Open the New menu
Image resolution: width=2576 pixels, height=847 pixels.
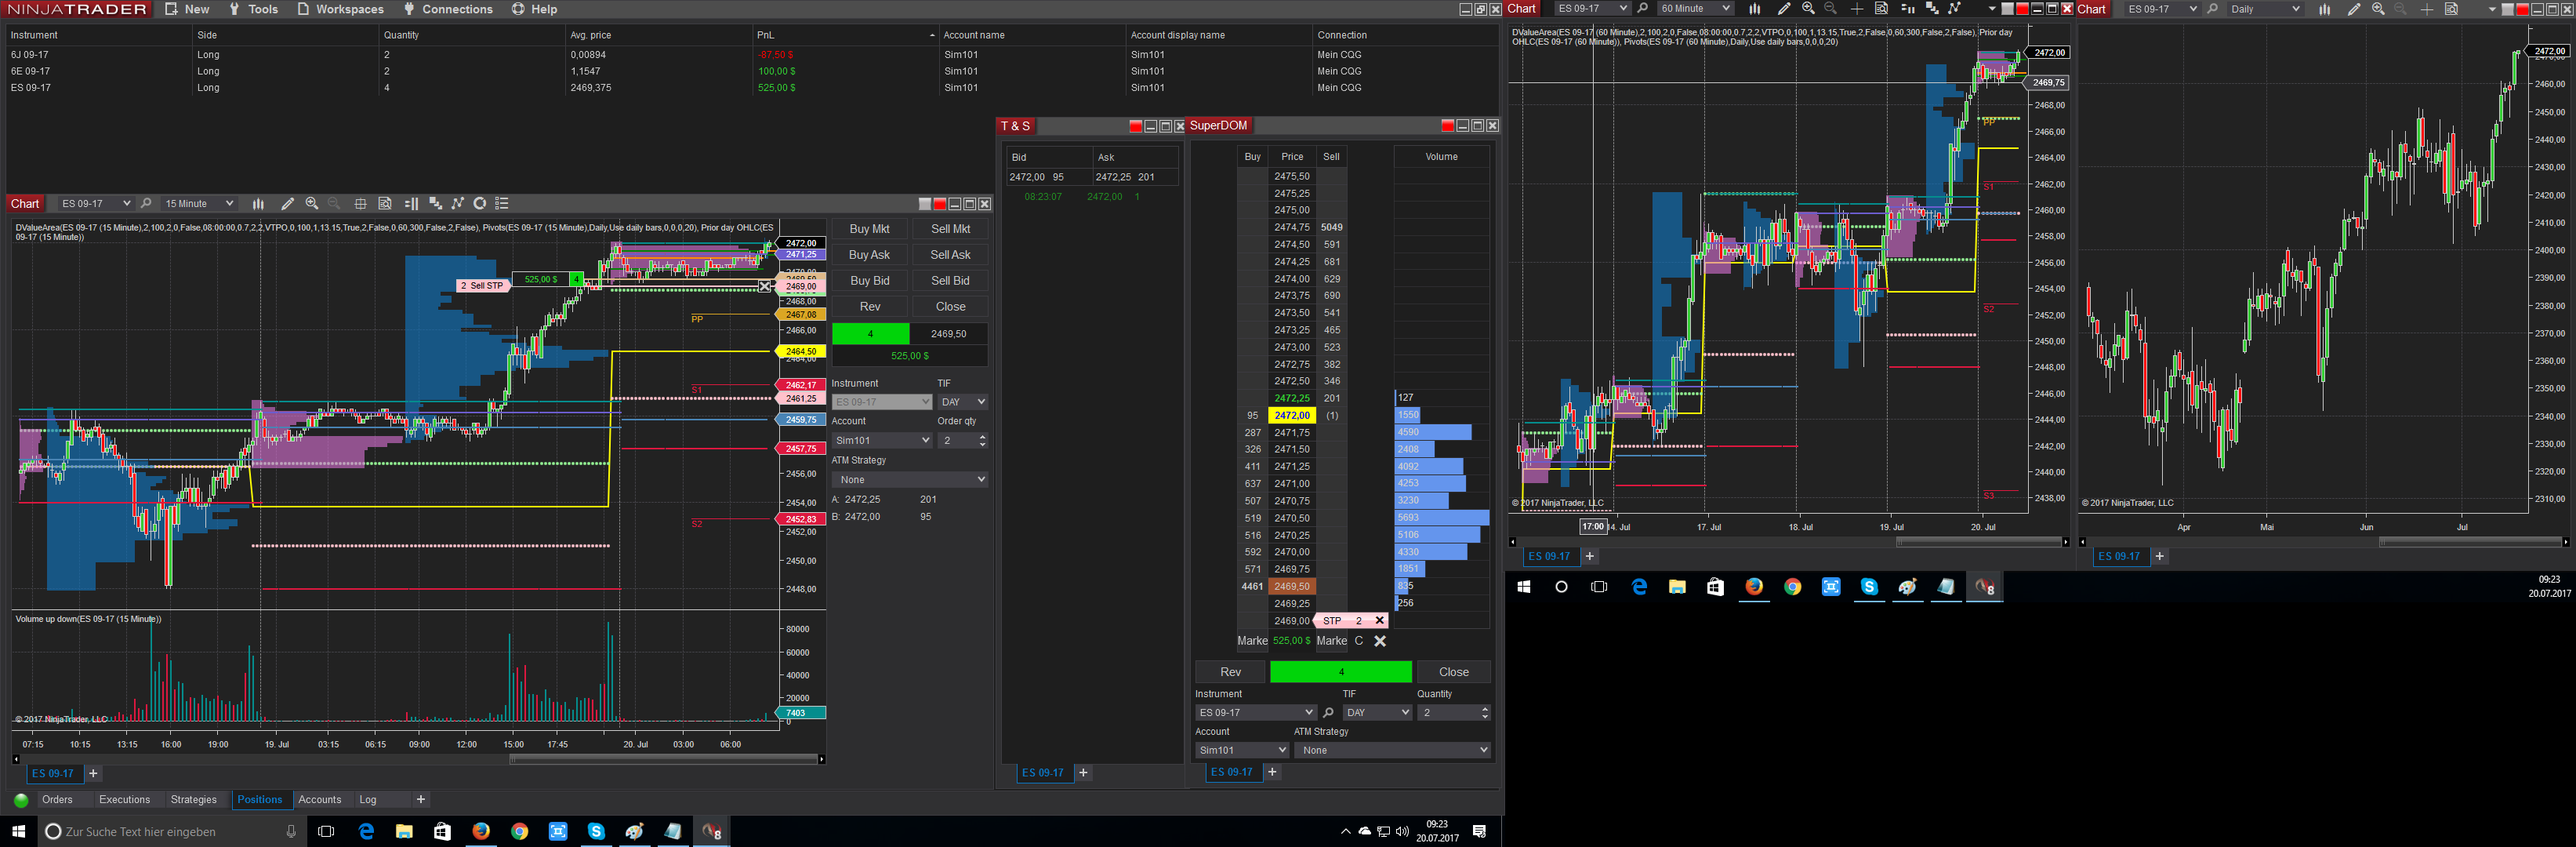point(187,9)
